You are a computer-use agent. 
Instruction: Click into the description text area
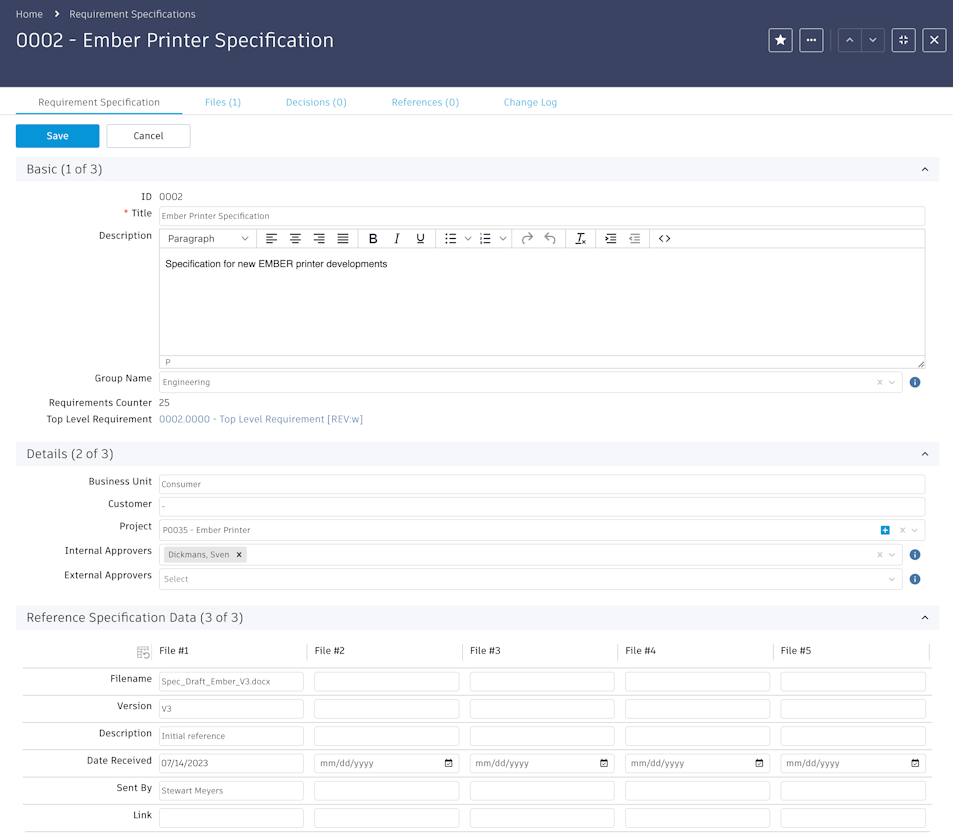click(542, 302)
